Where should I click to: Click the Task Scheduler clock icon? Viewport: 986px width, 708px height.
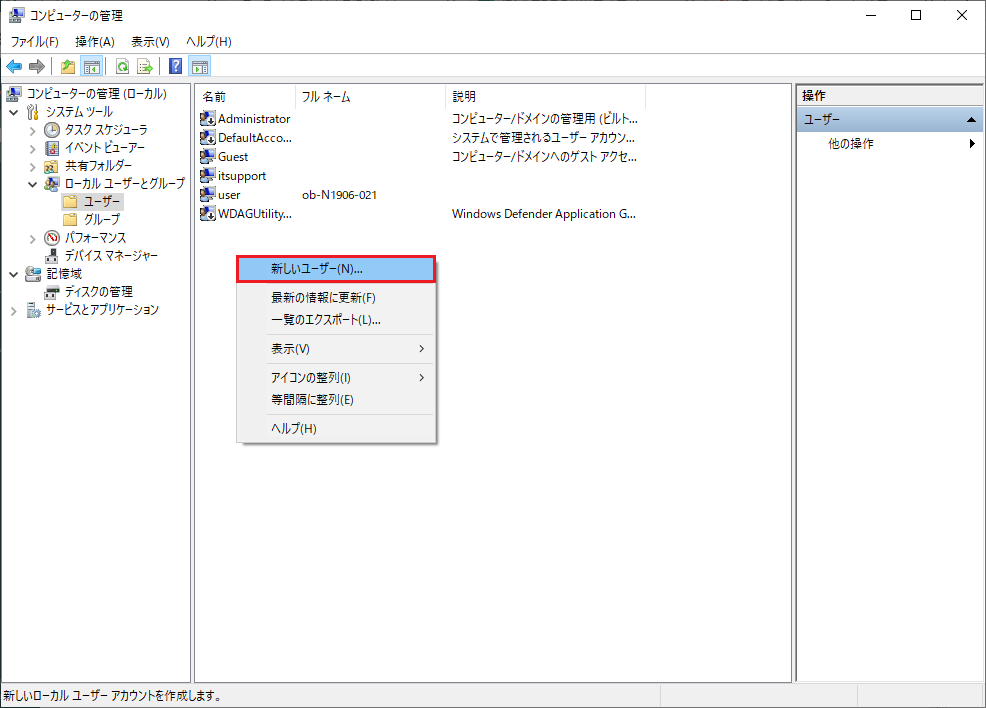coord(52,130)
